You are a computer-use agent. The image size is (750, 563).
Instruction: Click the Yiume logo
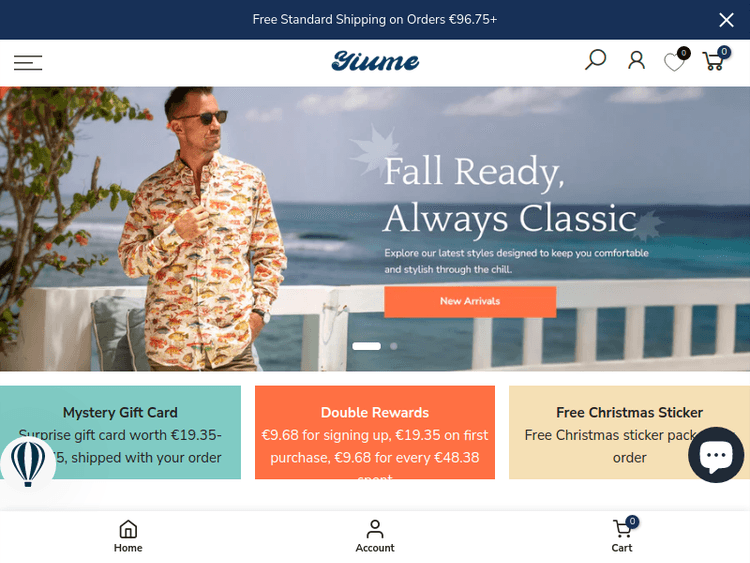(x=375, y=61)
